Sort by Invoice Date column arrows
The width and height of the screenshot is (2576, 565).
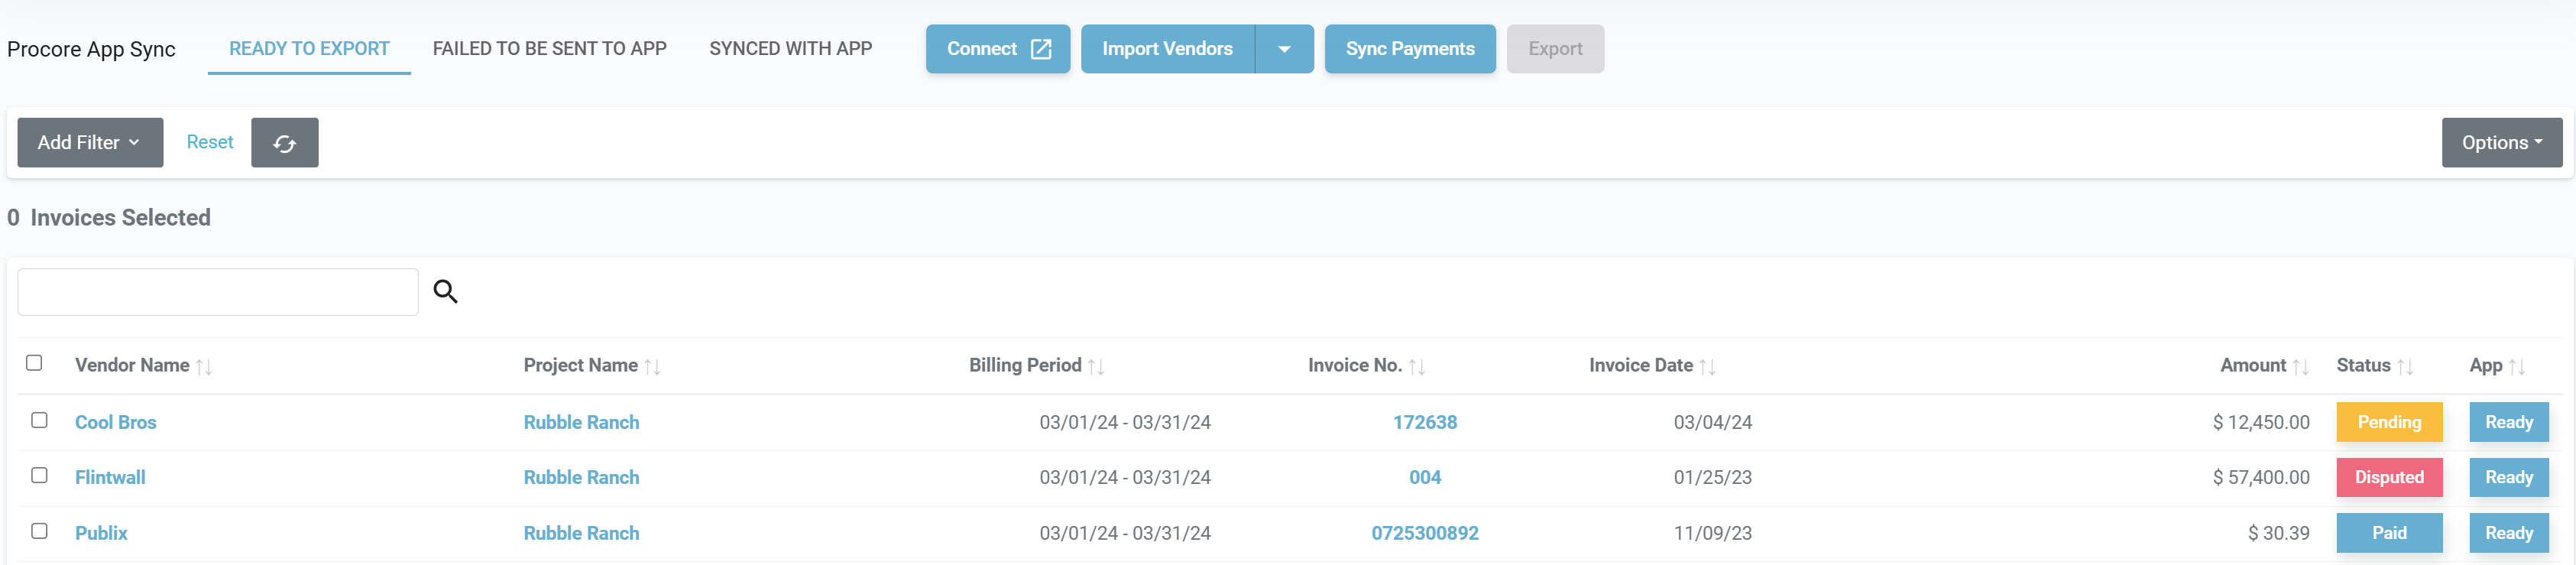click(x=1707, y=367)
